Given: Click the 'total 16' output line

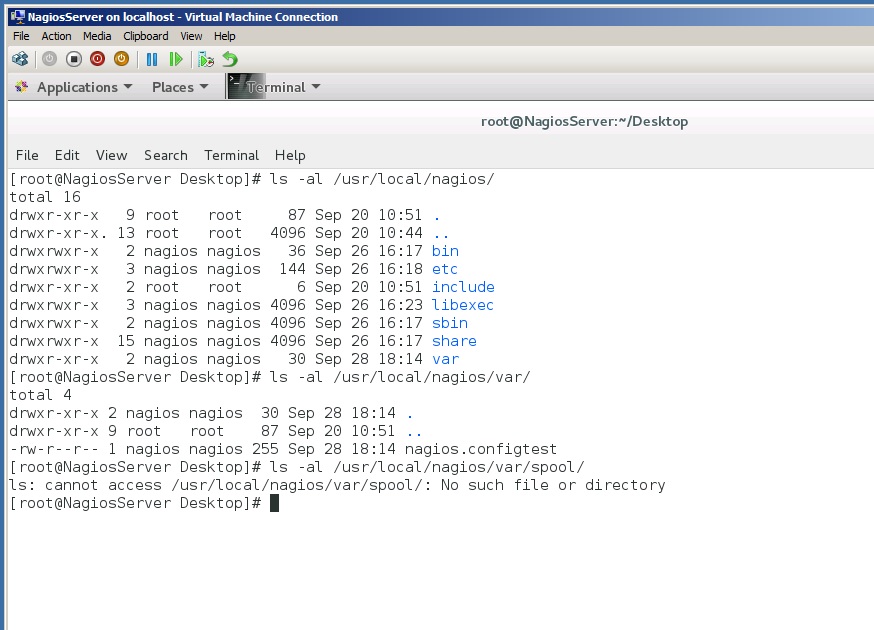Looking at the screenshot, I should (x=45, y=197).
